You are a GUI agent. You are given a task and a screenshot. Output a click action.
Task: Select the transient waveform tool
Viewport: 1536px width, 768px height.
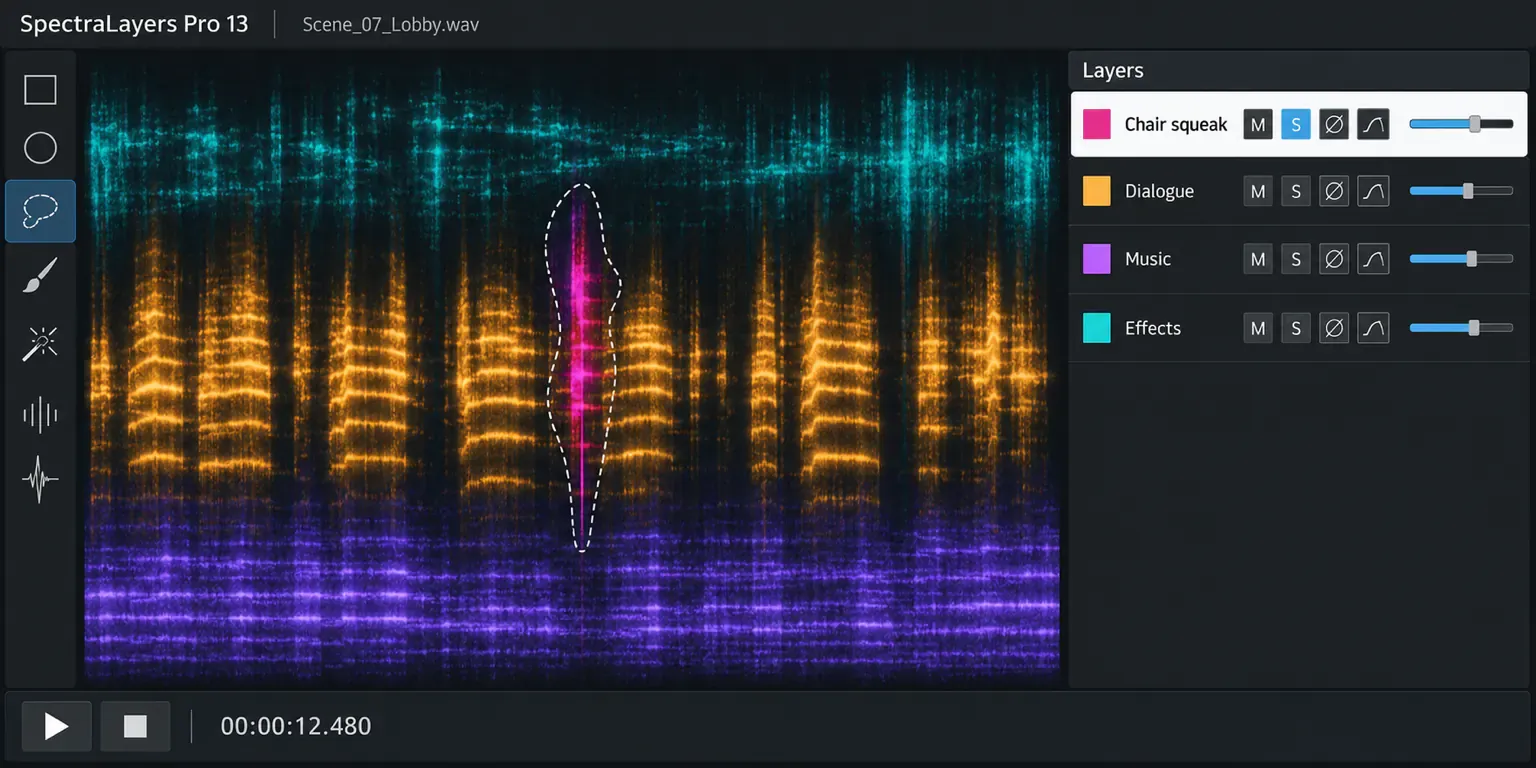tap(40, 480)
